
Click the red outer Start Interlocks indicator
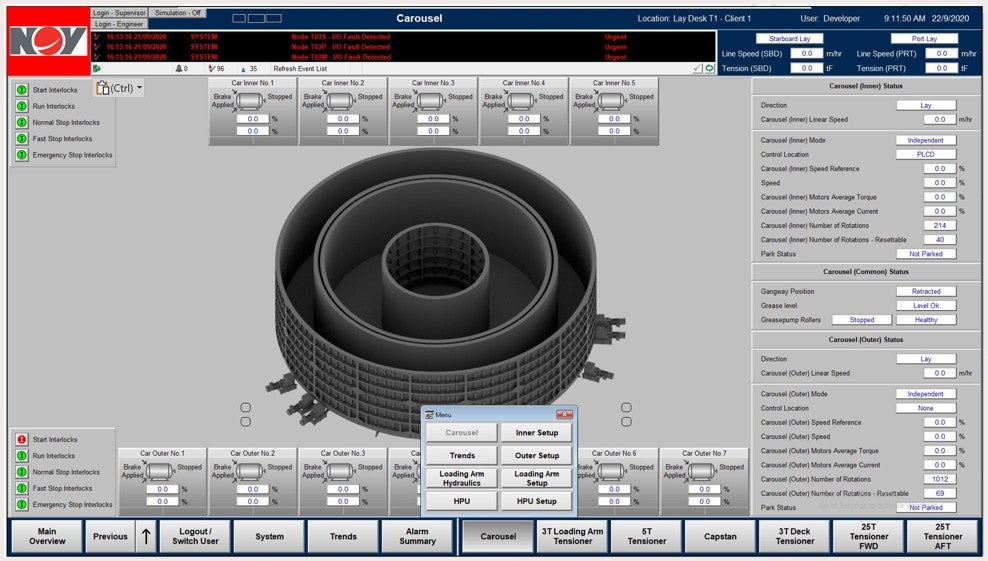pyautogui.click(x=21, y=439)
